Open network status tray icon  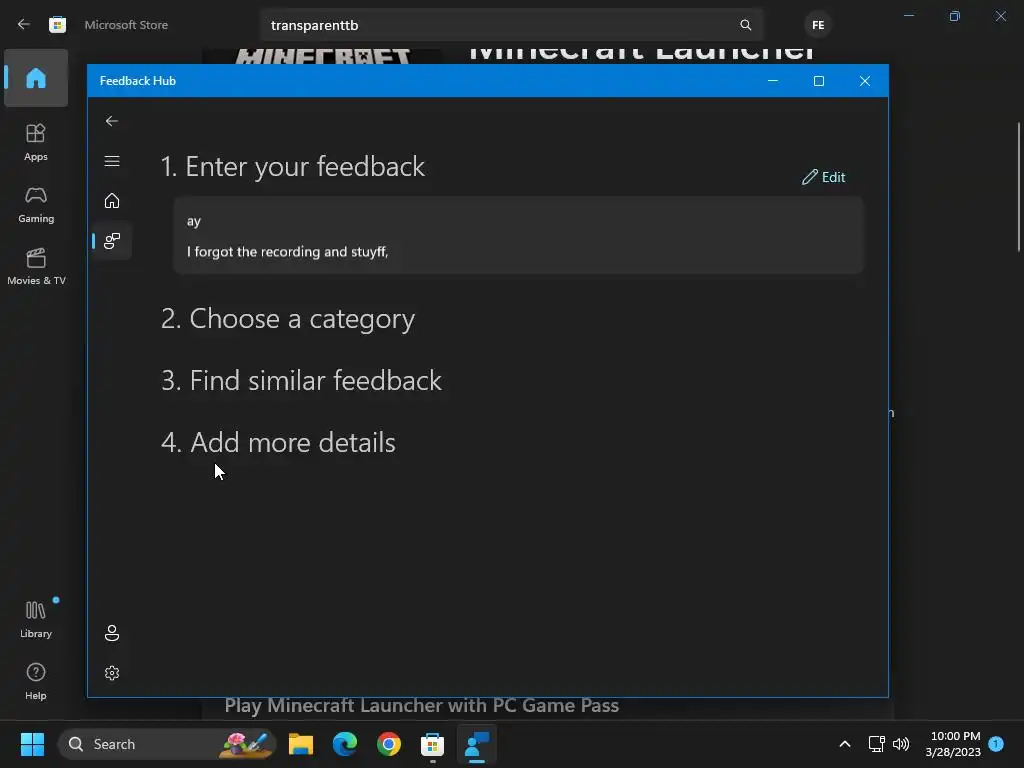tap(876, 744)
